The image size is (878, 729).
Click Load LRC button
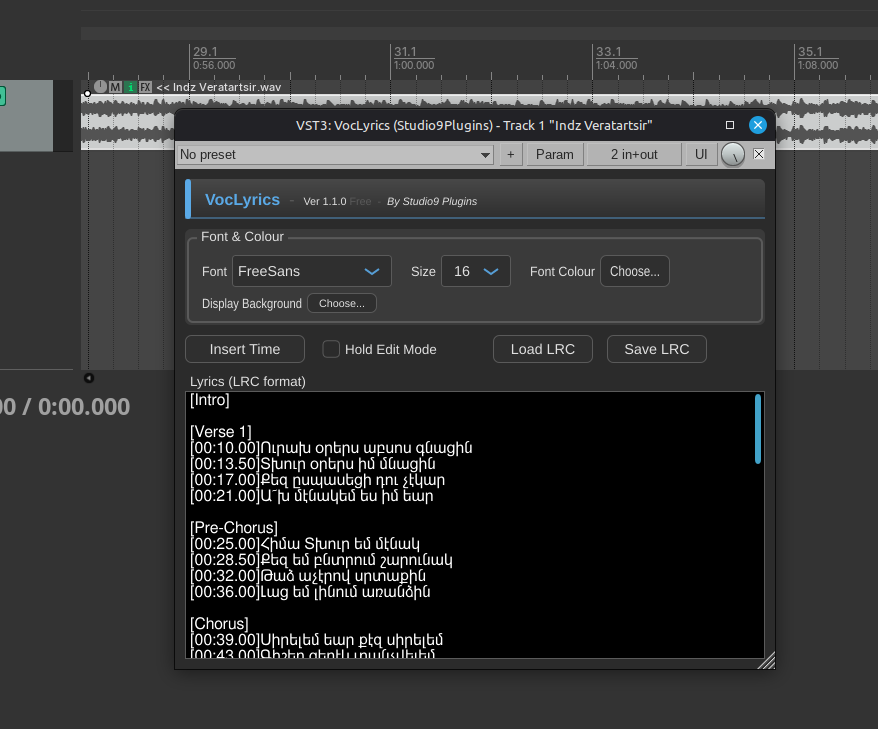(543, 349)
